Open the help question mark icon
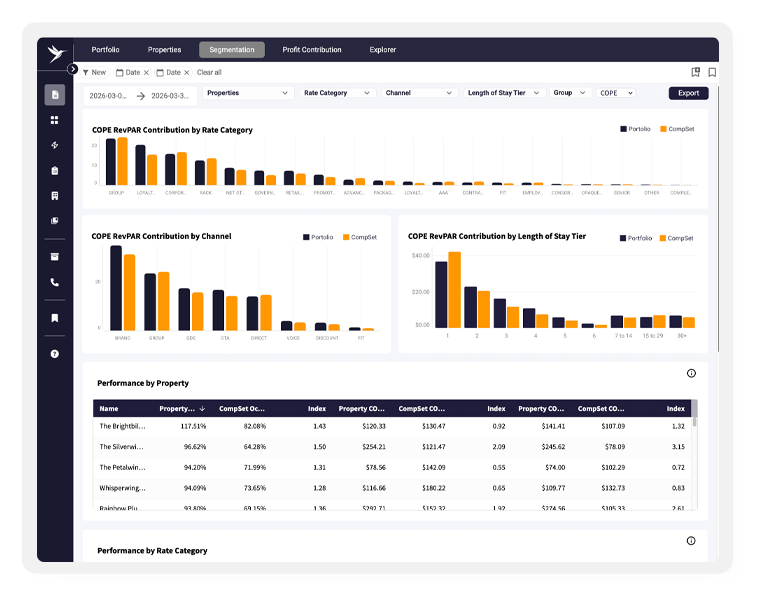768x609 pixels. pyautogui.click(x=55, y=354)
